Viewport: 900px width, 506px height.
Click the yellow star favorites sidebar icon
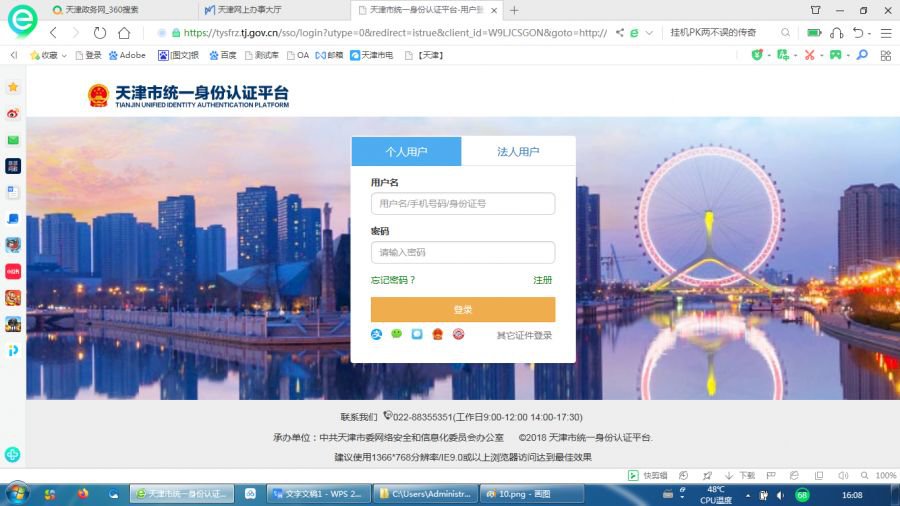click(x=13, y=88)
